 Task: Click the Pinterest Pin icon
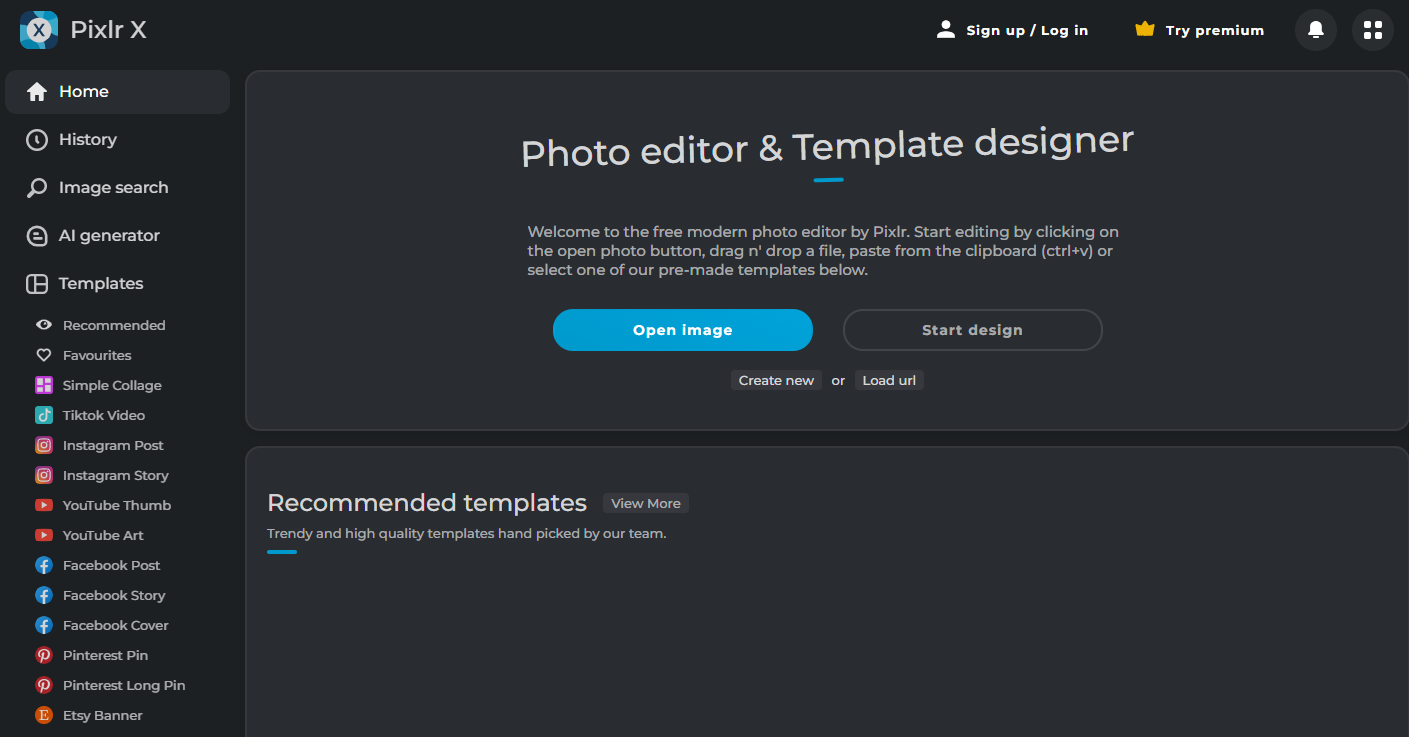click(44, 655)
